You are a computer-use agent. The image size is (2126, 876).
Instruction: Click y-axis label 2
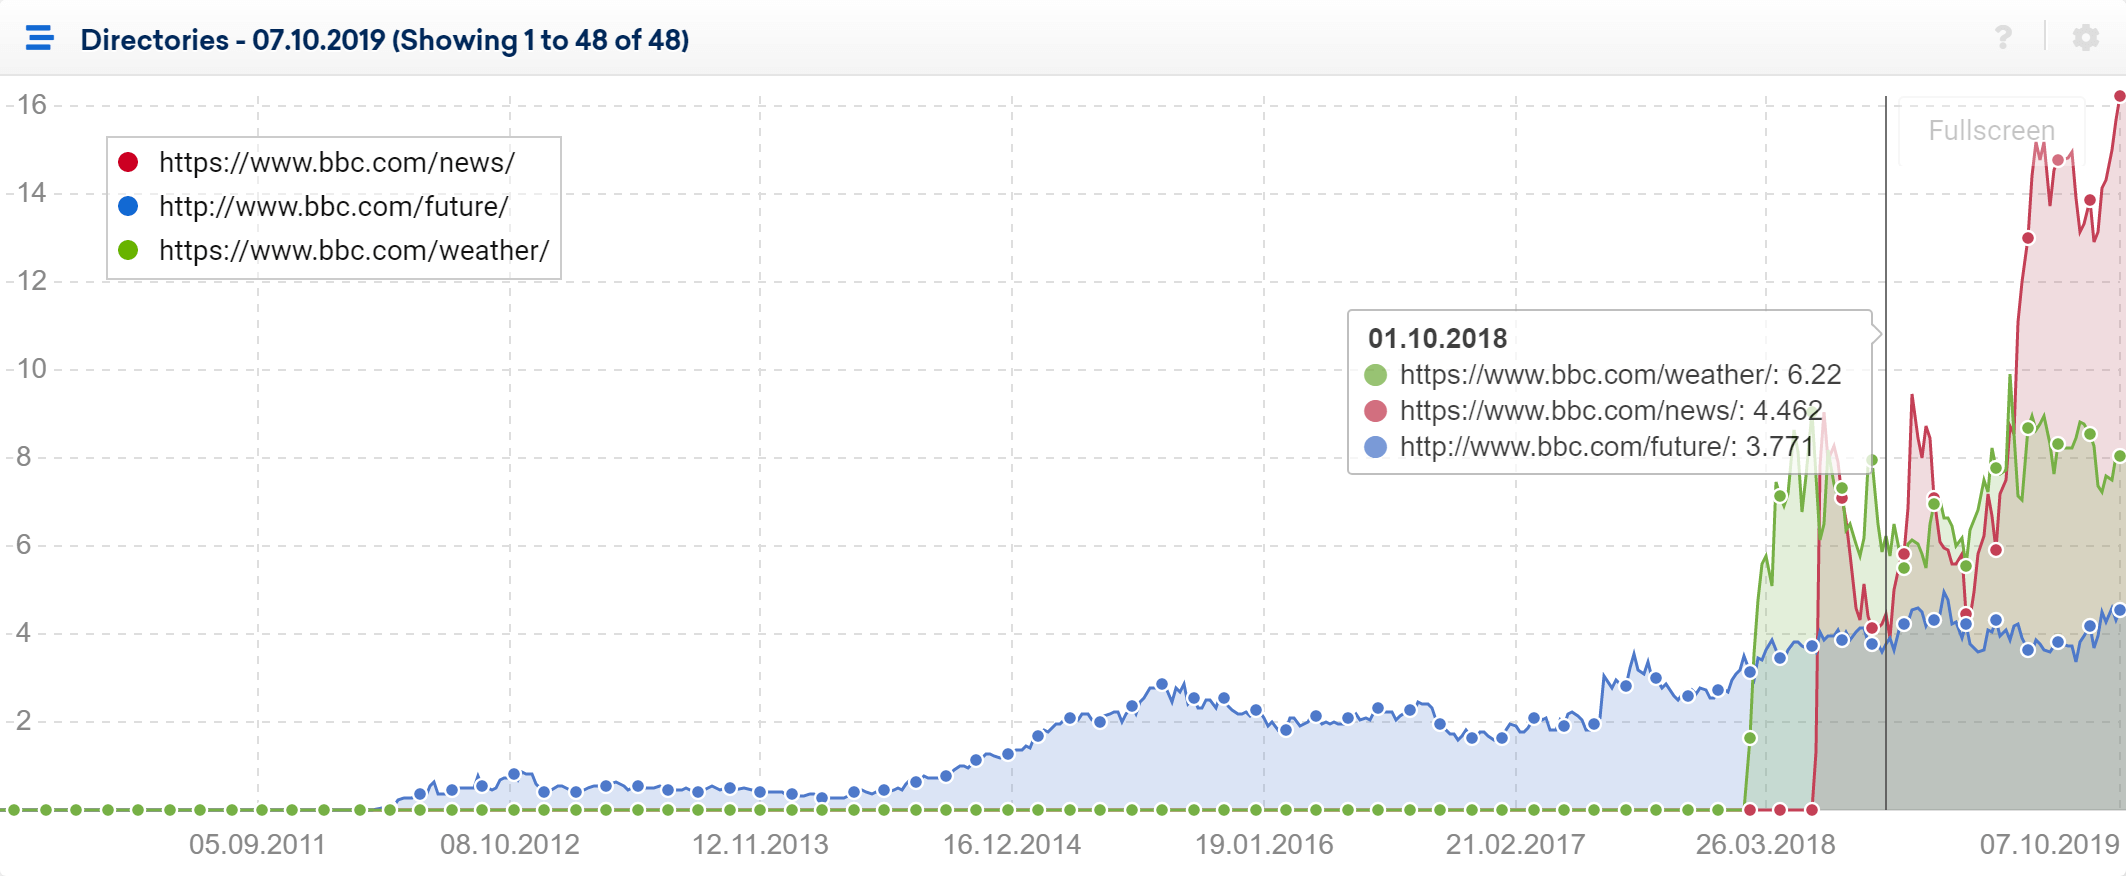pos(24,720)
